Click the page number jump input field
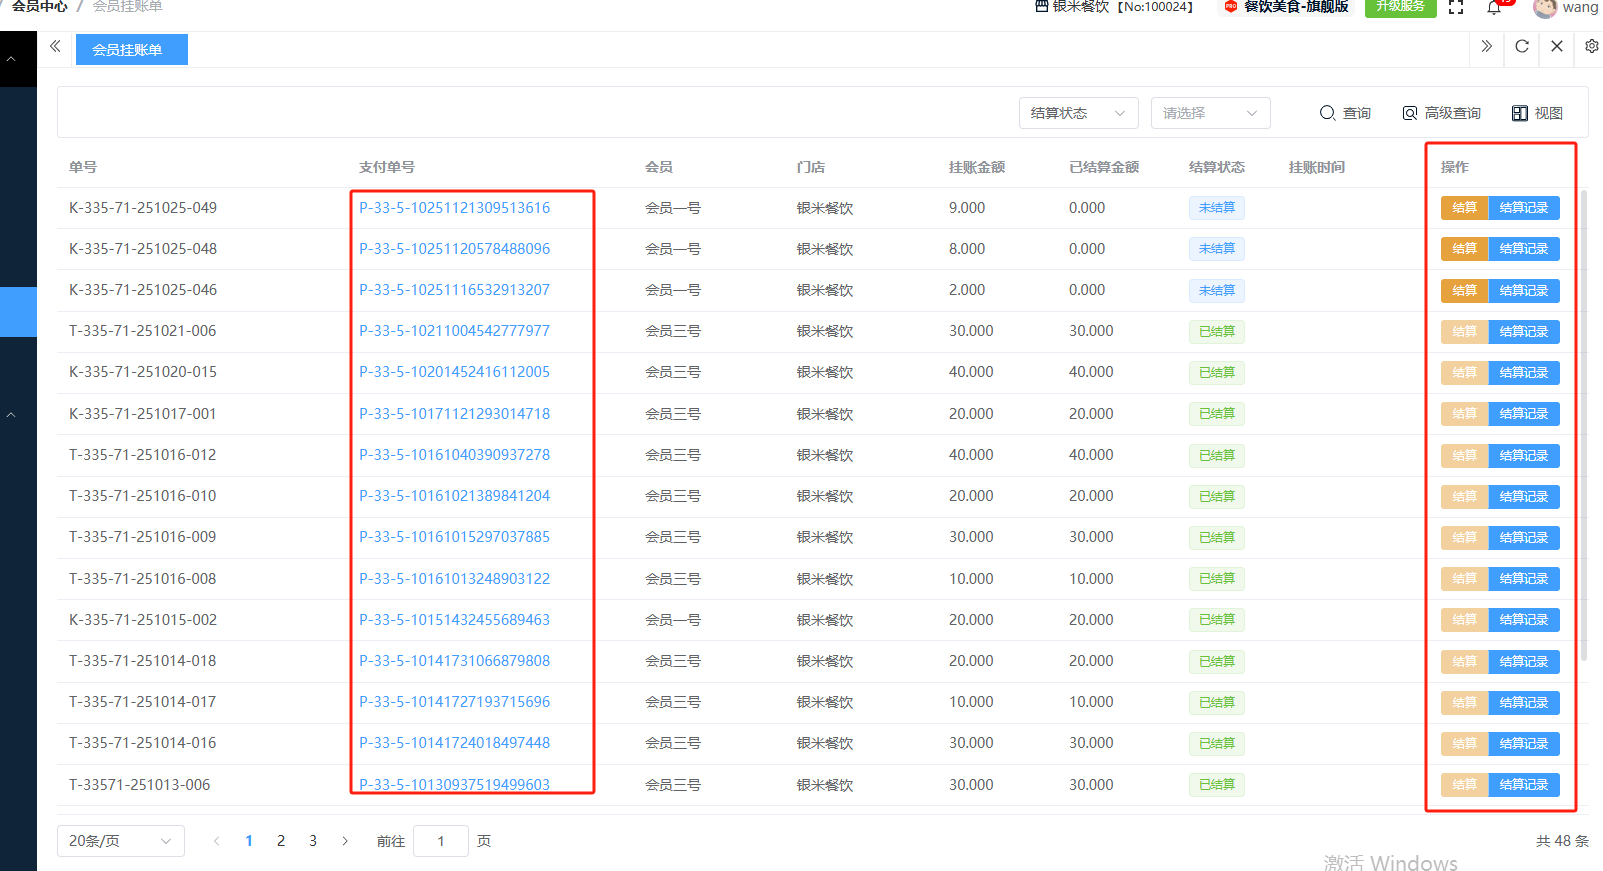Image resolution: width=1603 pixels, height=871 pixels. click(440, 841)
